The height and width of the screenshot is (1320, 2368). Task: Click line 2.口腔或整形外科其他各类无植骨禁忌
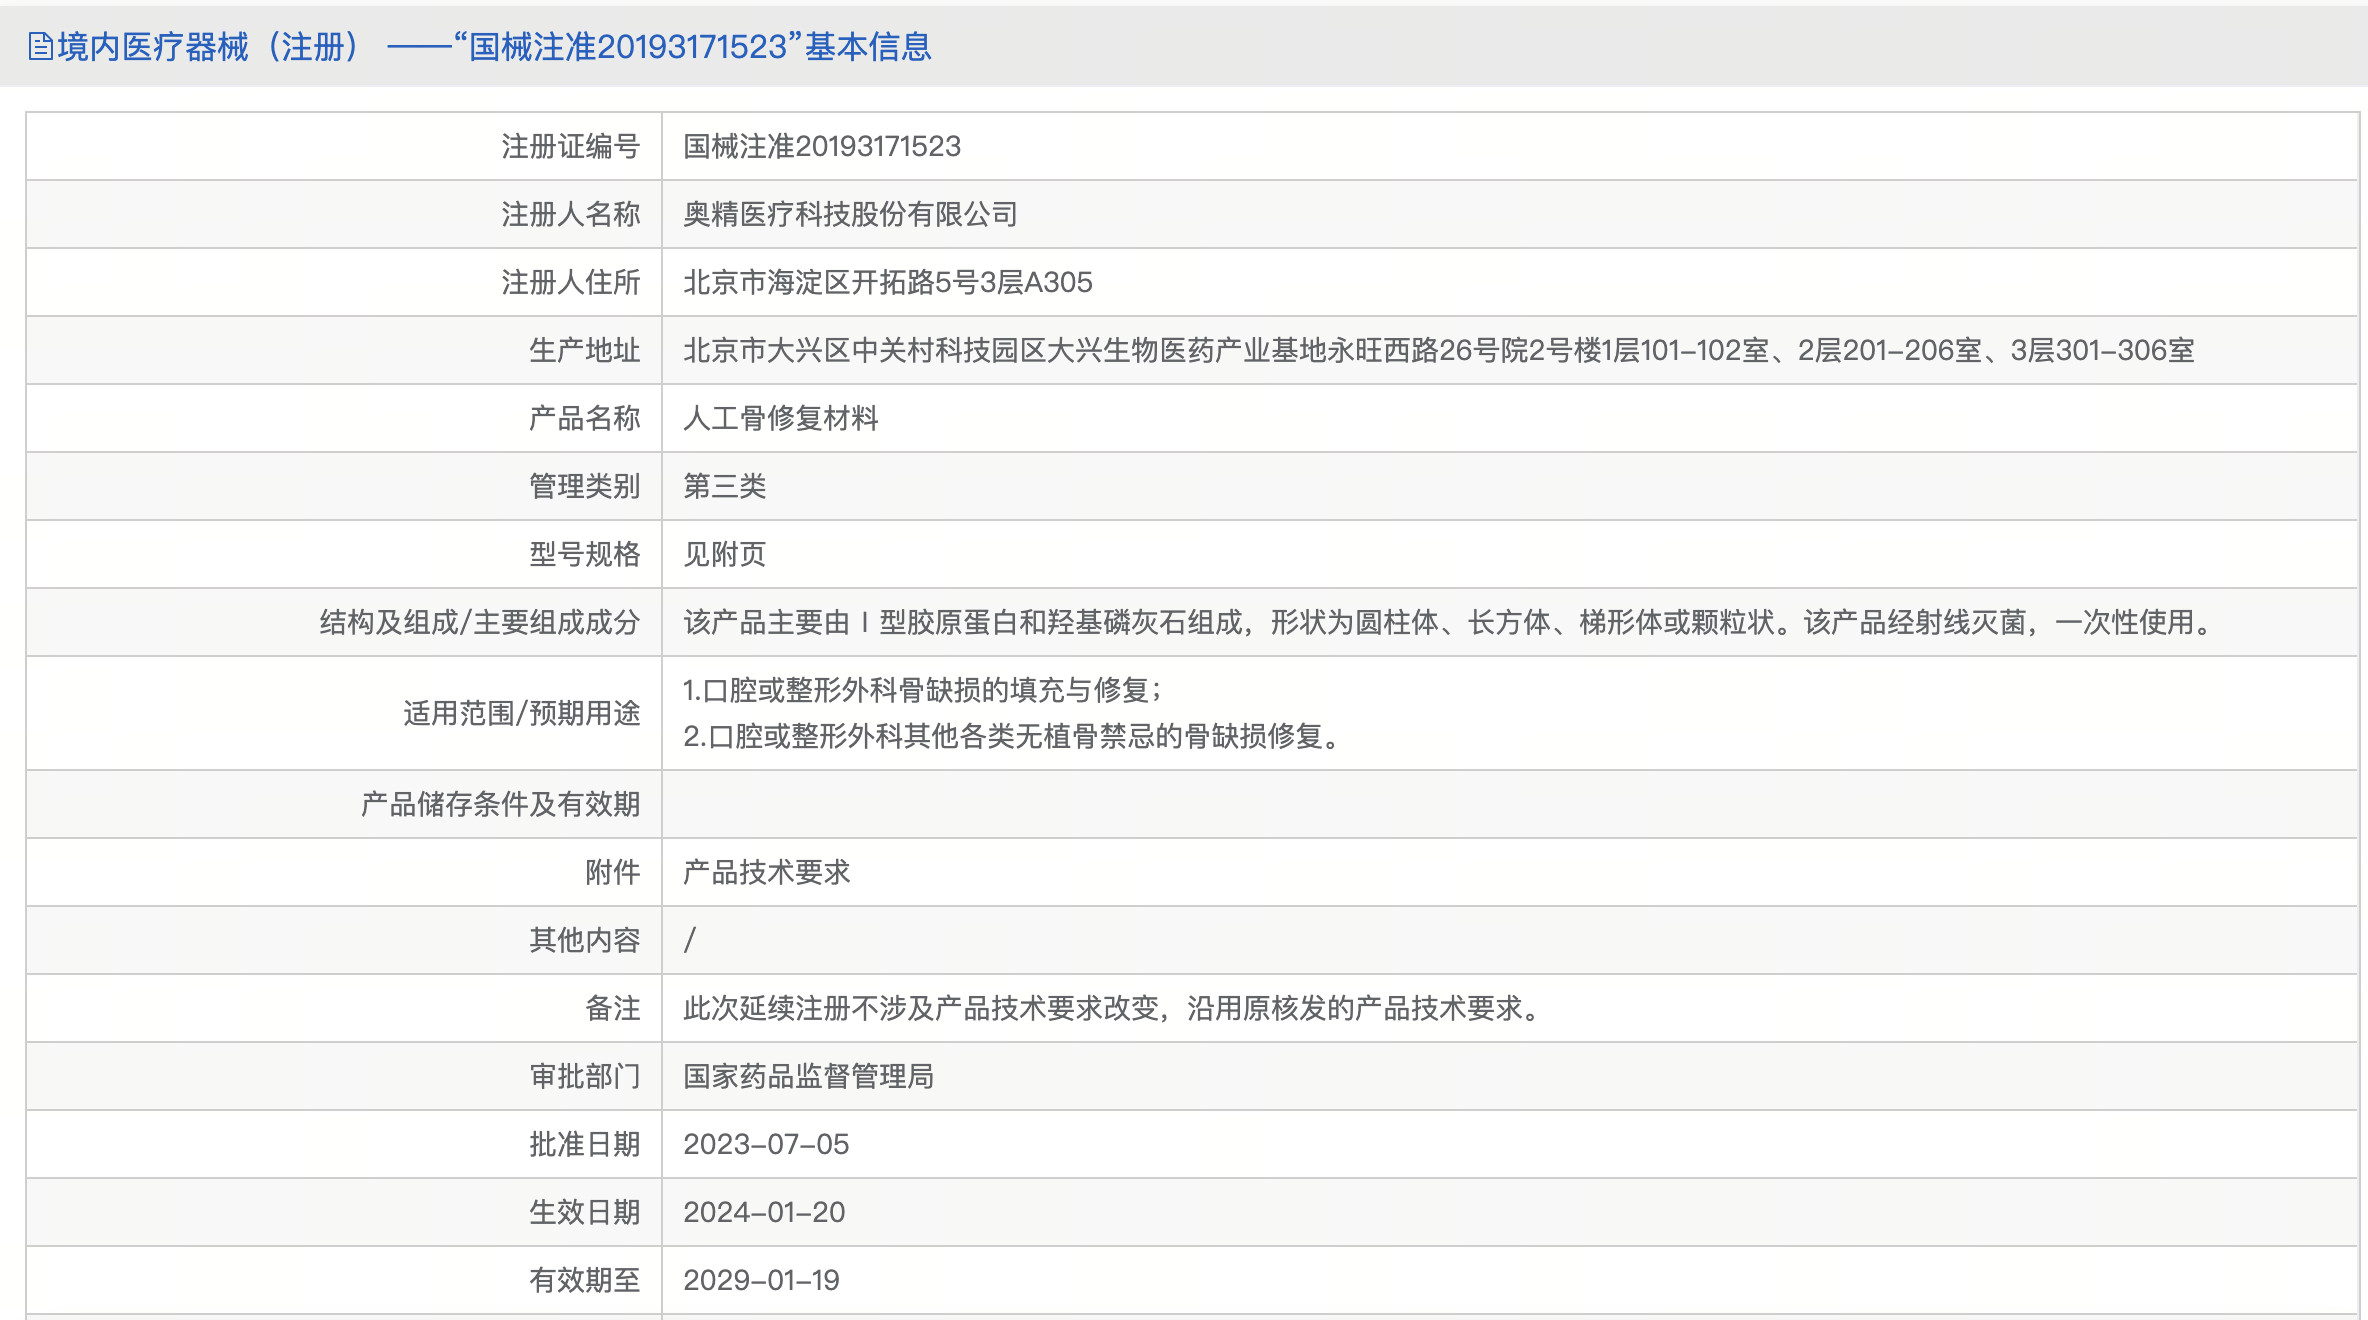(1012, 736)
